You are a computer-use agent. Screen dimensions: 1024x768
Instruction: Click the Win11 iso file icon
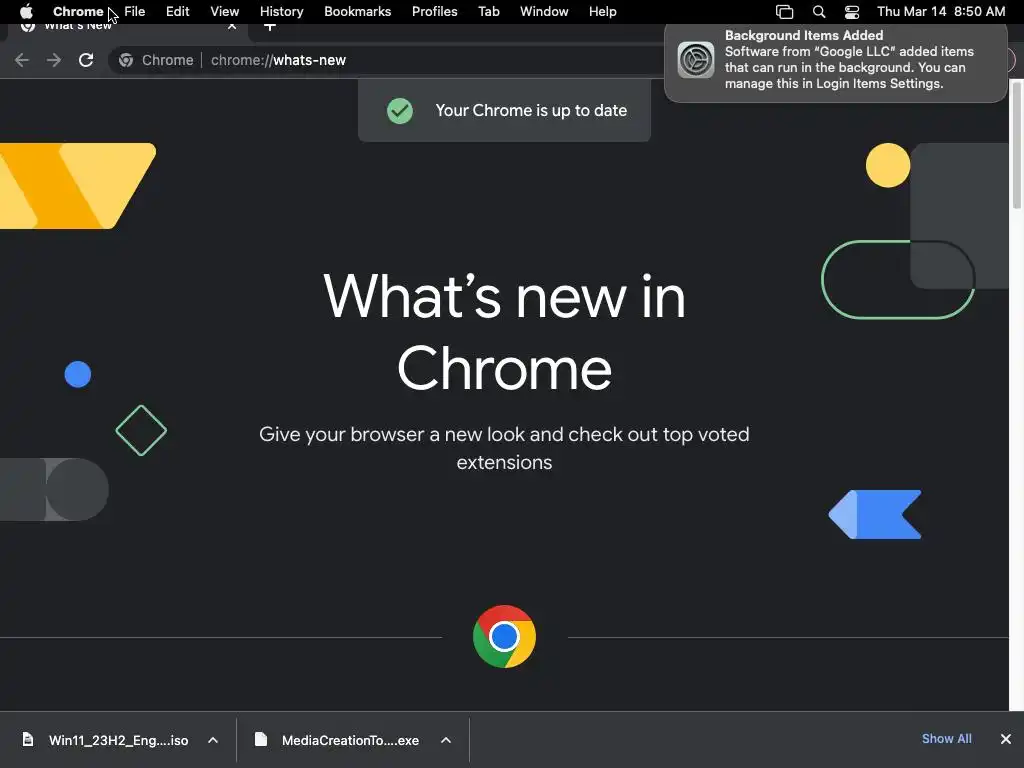tap(27, 739)
